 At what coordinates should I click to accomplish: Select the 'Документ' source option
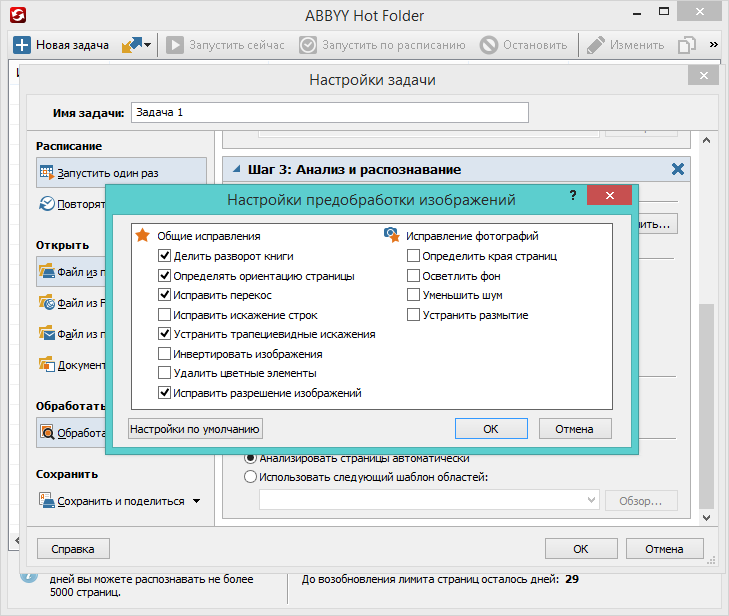pos(72,365)
